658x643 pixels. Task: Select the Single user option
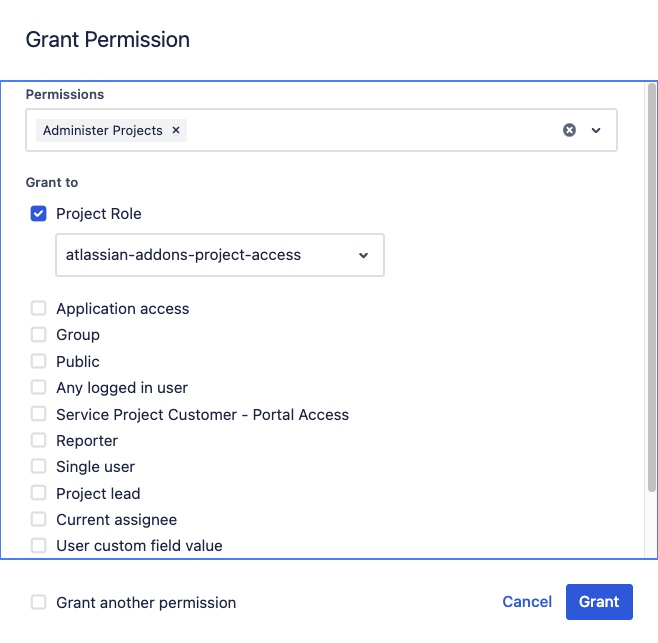pyautogui.click(x=39, y=467)
